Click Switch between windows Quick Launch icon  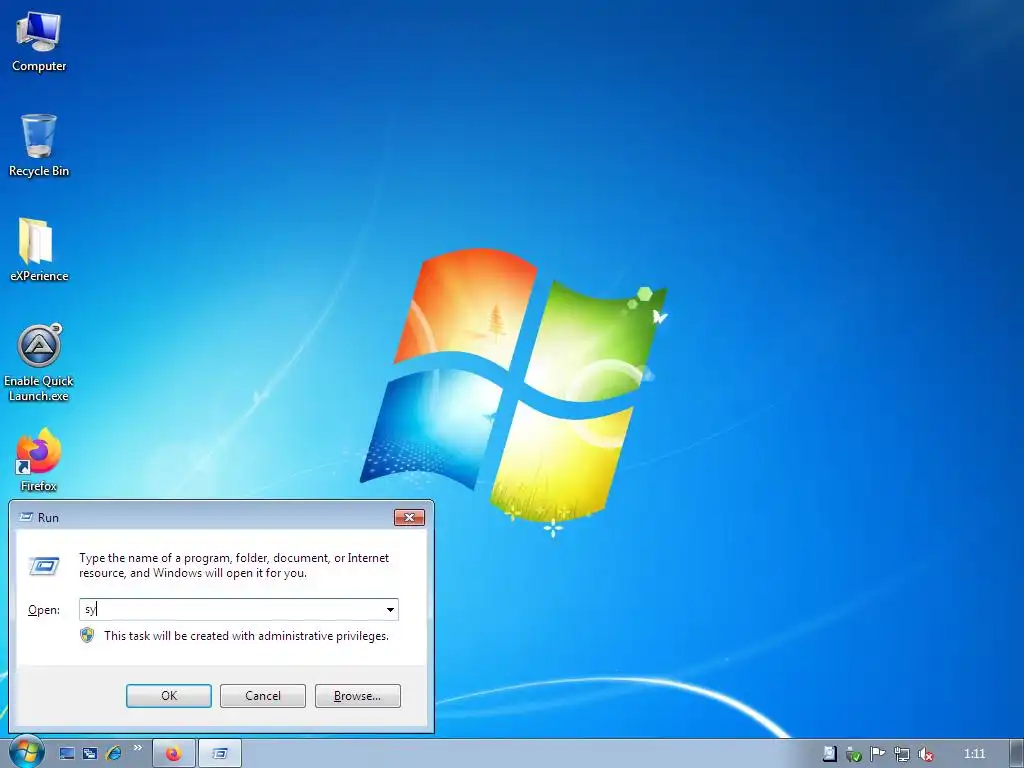tap(90, 754)
